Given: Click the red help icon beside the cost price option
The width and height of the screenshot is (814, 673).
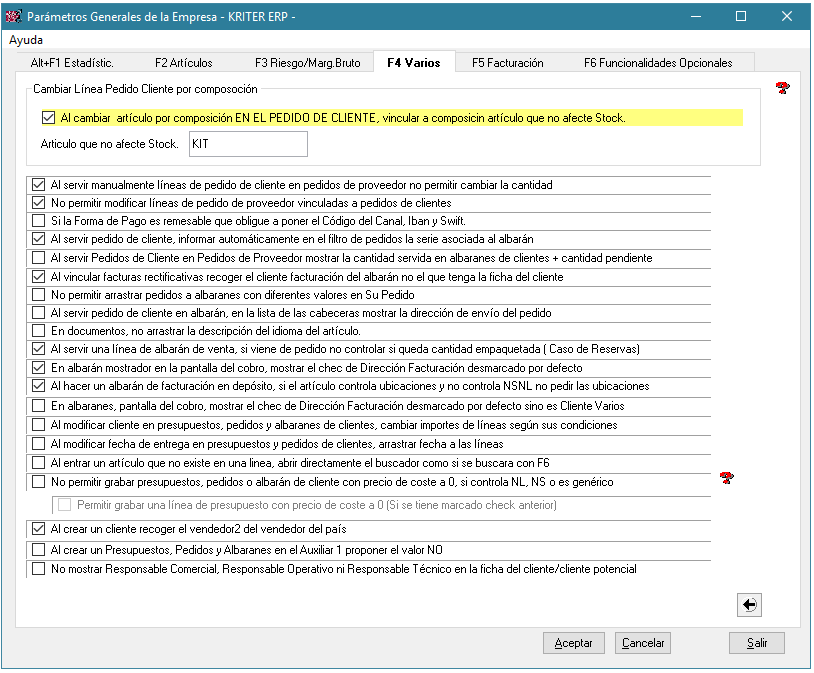Looking at the screenshot, I should click(726, 479).
